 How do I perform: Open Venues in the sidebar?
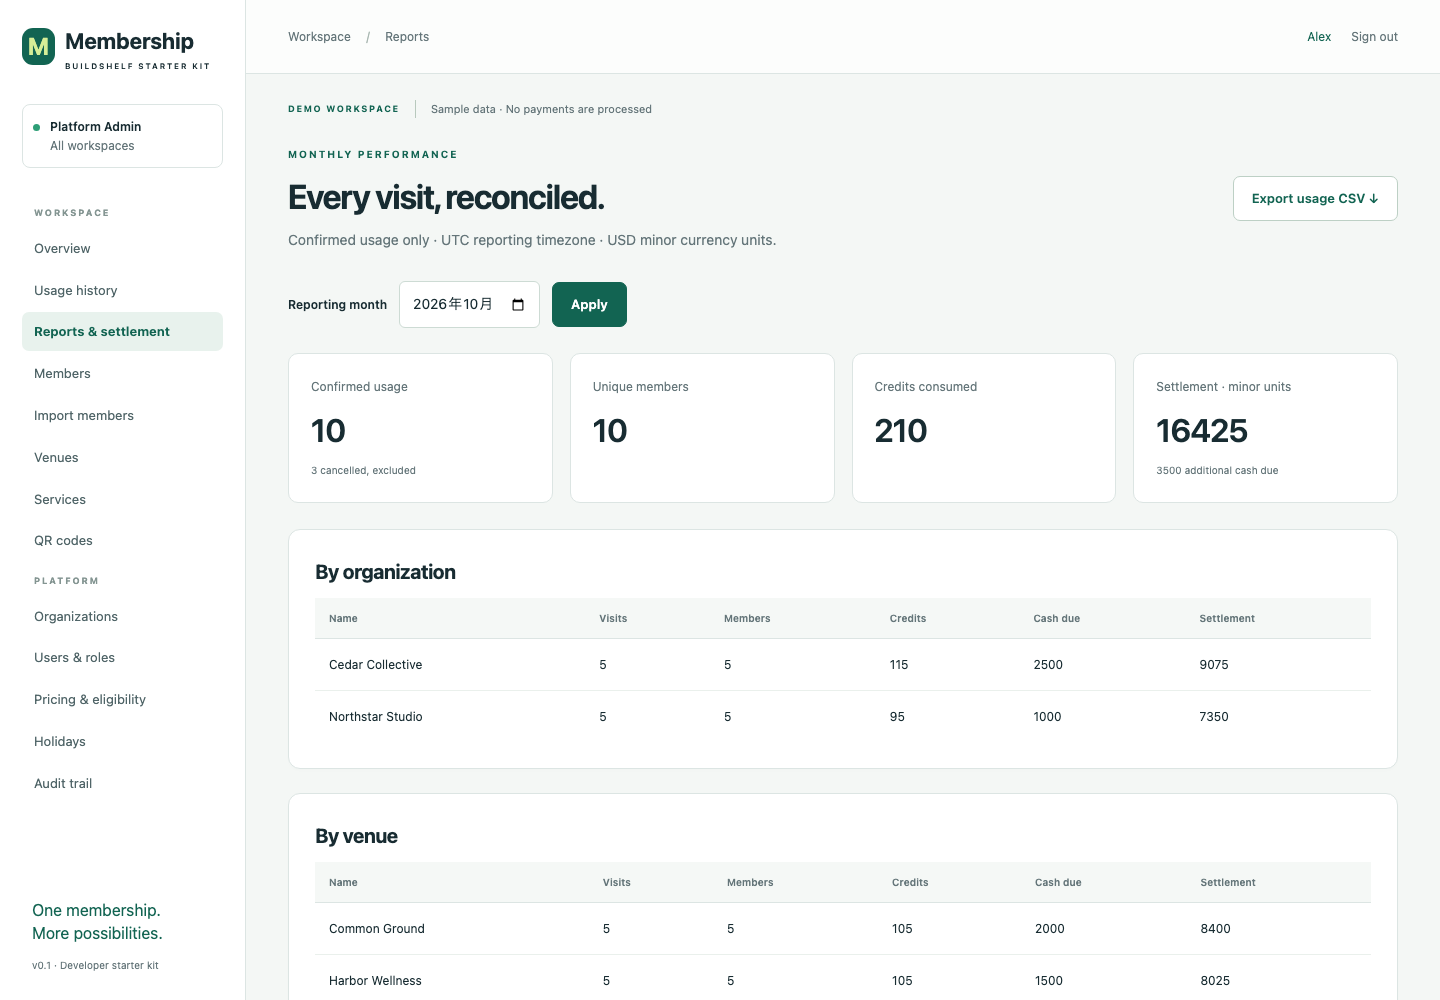122,457
